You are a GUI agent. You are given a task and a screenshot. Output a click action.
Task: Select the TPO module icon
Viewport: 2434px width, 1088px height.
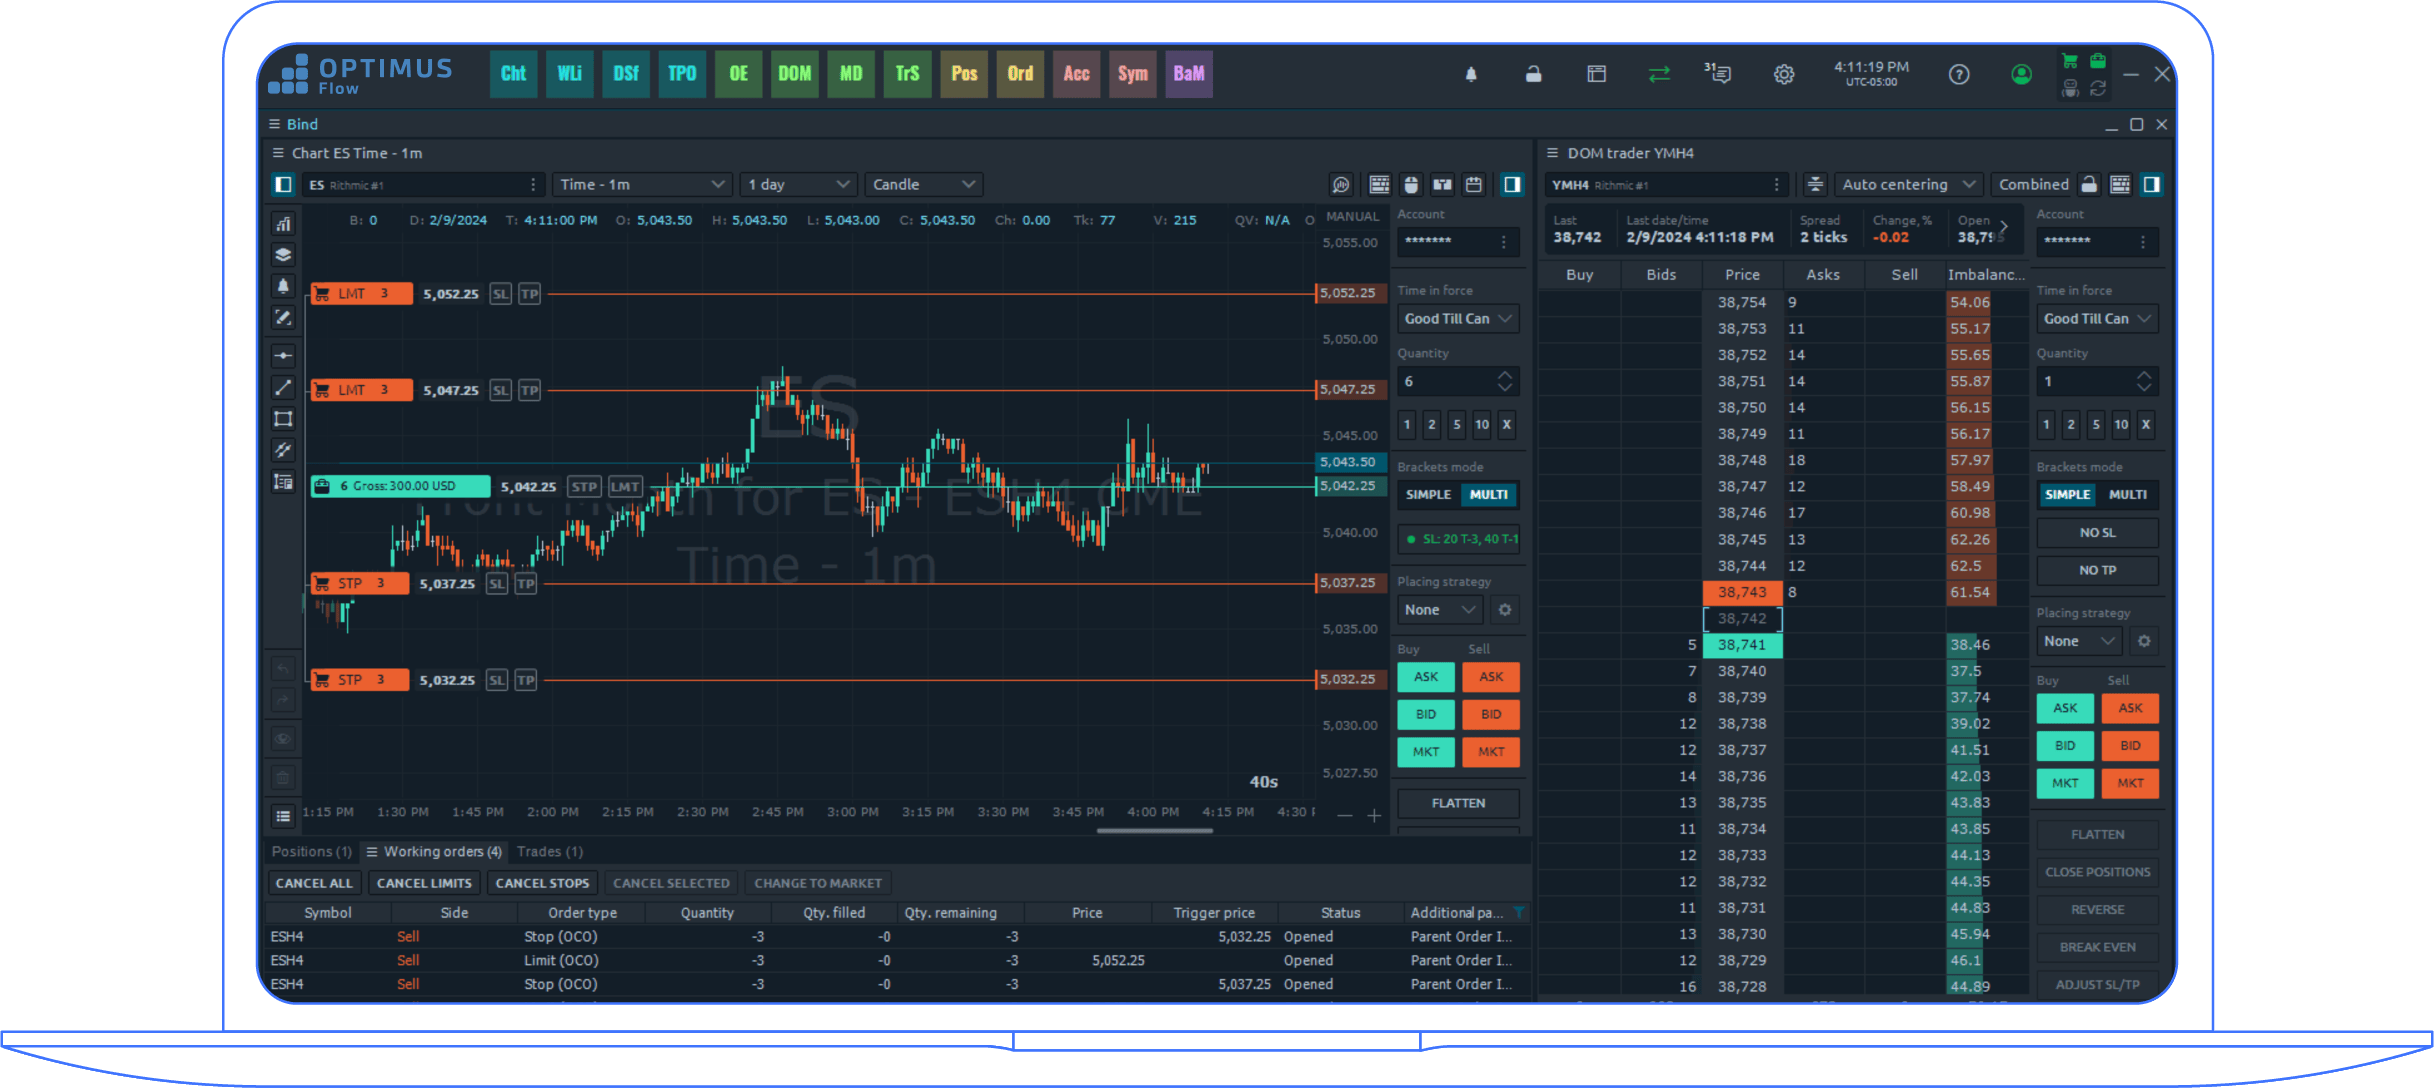coord(681,74)
